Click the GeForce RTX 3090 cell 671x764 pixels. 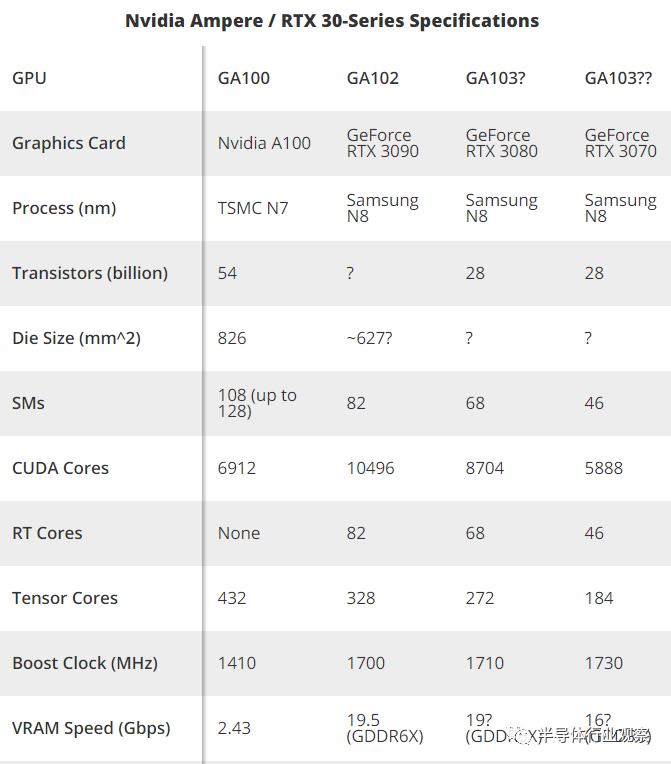(x=382, y=143)
